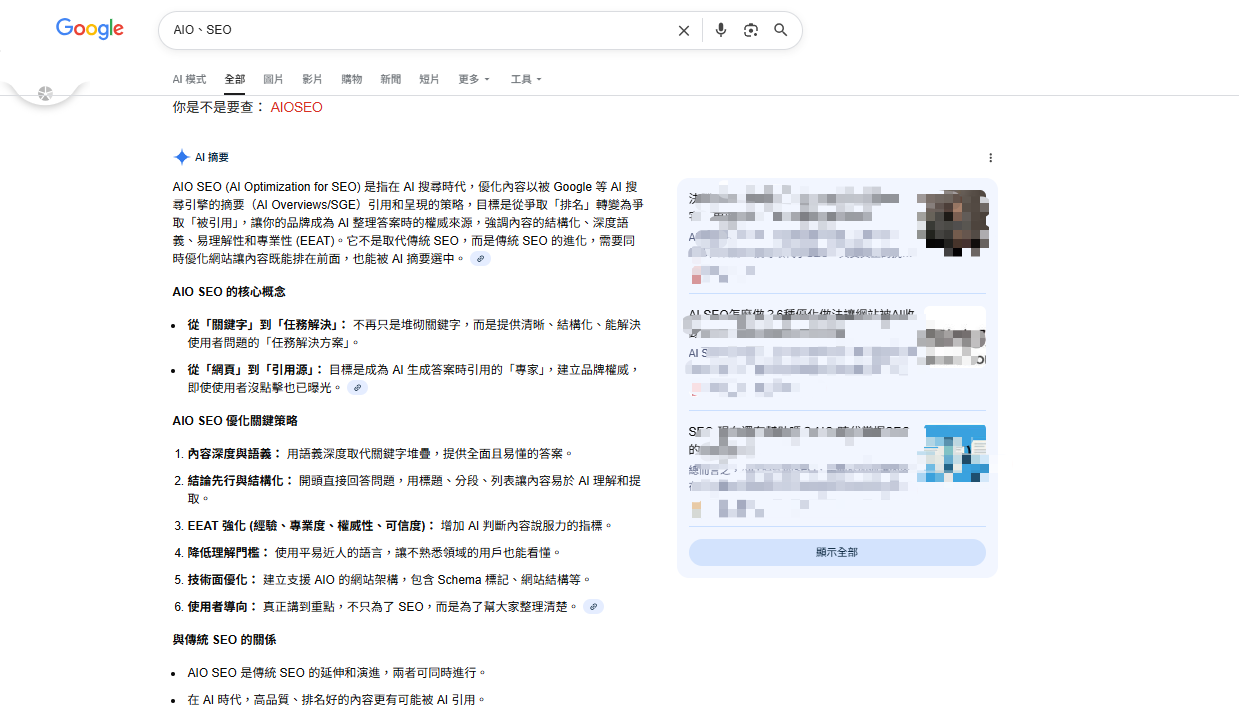Open AI summary three-dot options menu
This screenshot has height=708, width=1239.
[990, 158]
